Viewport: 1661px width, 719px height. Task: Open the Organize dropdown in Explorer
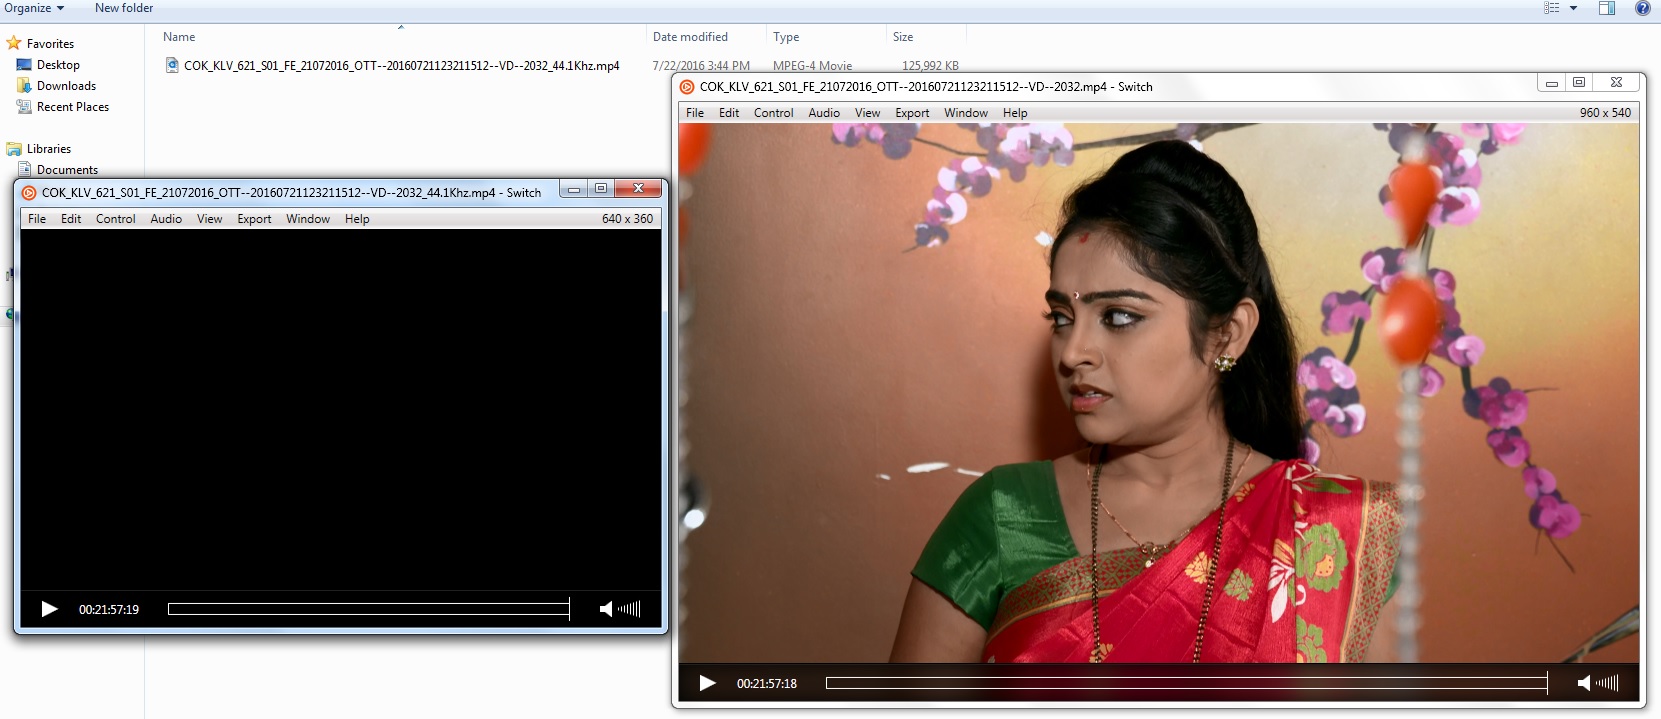pyautogui.click(x=34, y=8)
